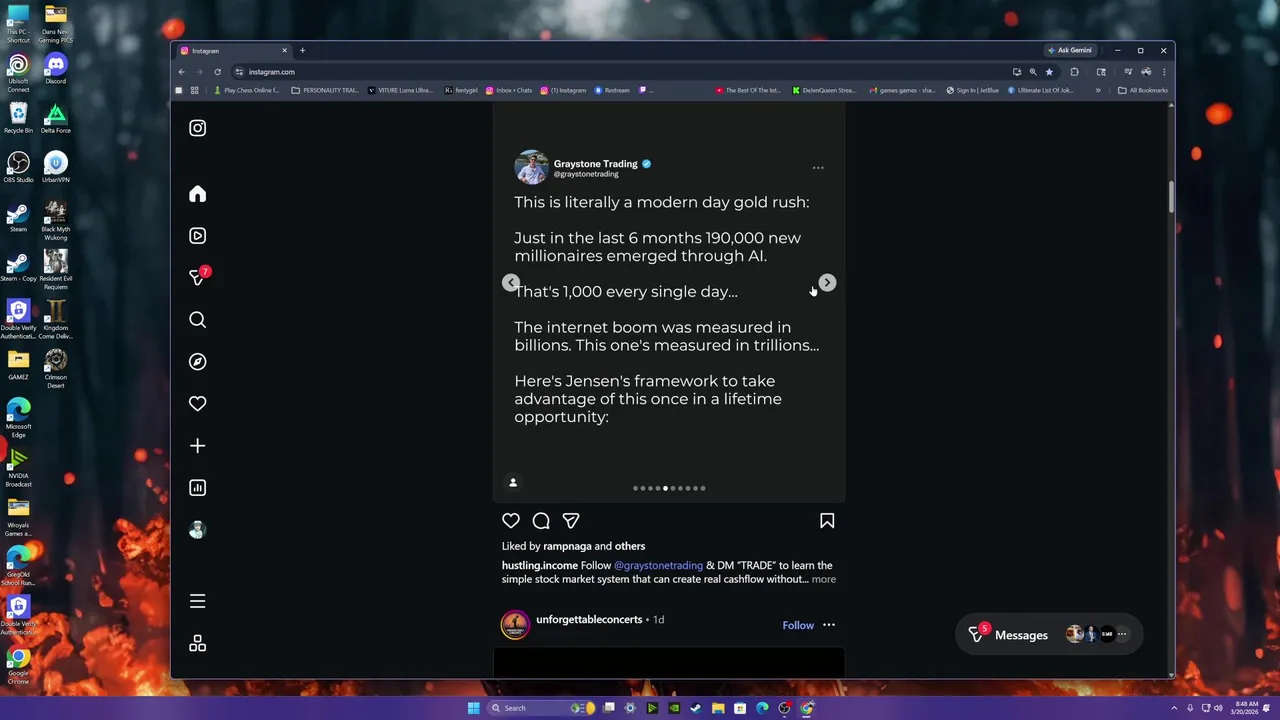Open PERSONALITY TRAI... bookmark folder
The image size is (1280, 720).
point(325,90)
